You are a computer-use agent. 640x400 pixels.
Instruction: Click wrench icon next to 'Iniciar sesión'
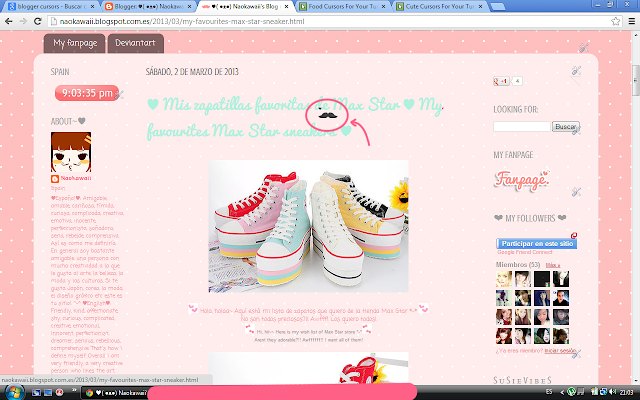(x=576, y=354)
